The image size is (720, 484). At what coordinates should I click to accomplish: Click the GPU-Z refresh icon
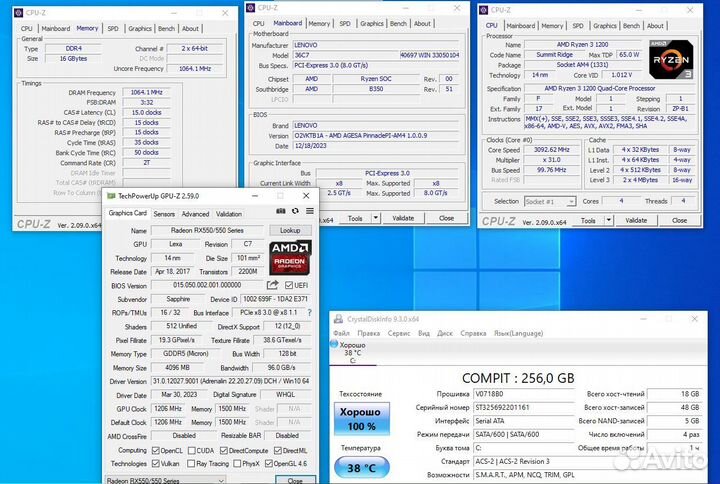click(295, 211)
